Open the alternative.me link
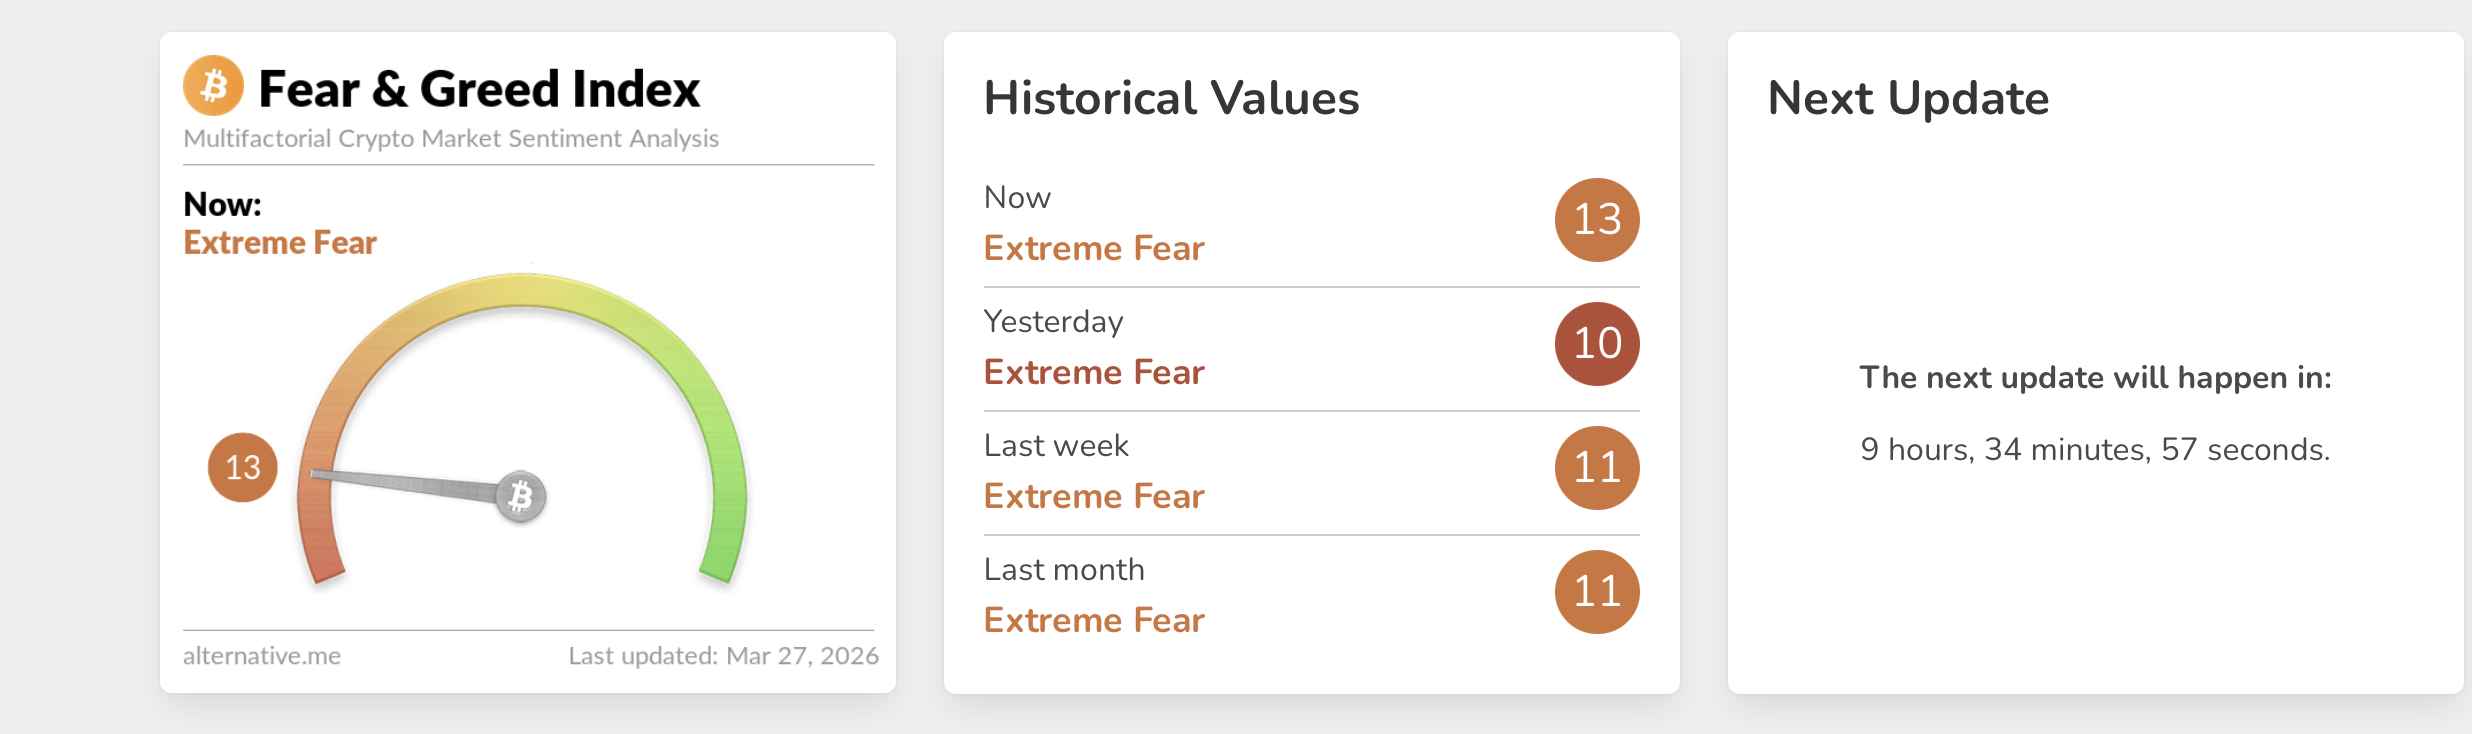2472x734 pixels. tap(262, 656)
